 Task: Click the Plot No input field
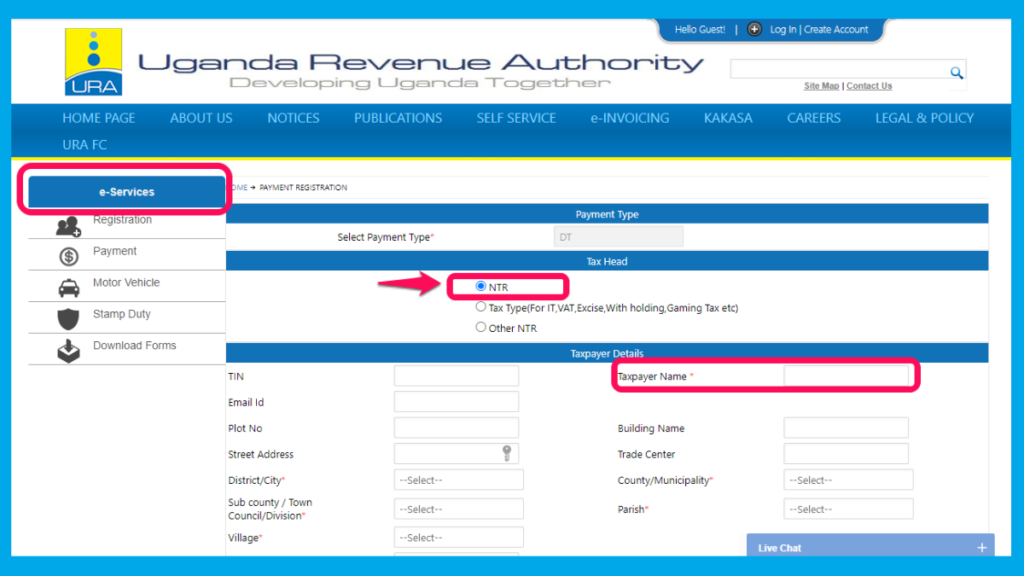click(456, 428)
